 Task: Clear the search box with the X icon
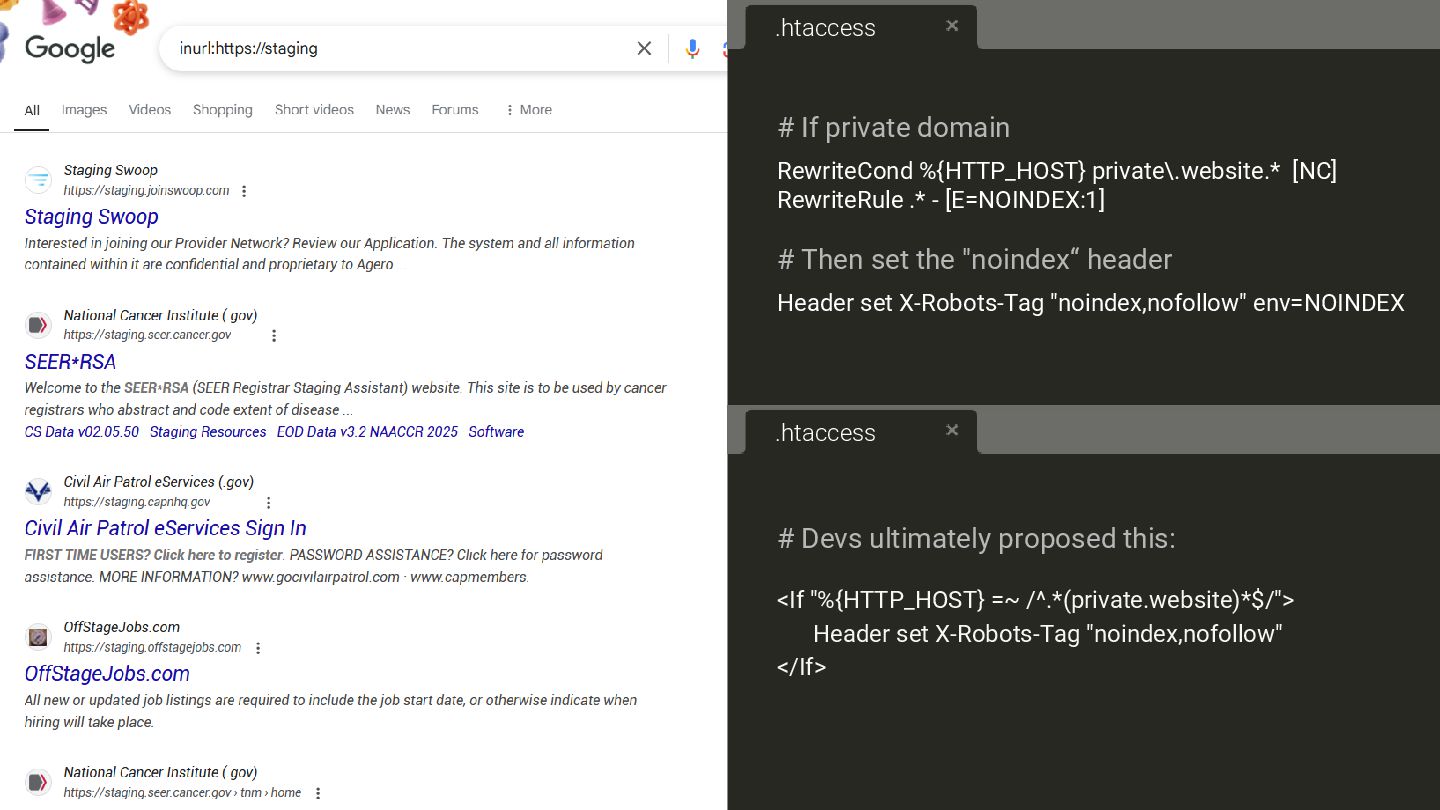pyautogui.click(x=644, y=48)
